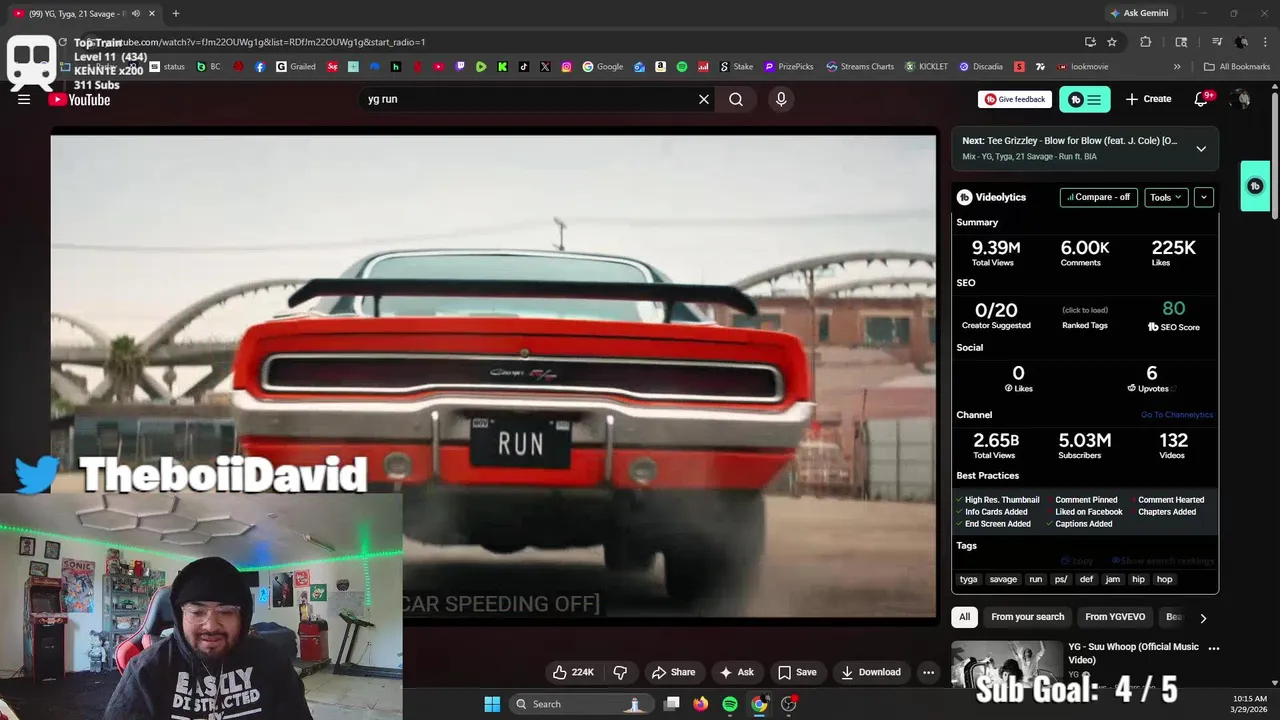Open the TubeBuddy menu in YouTube header
The image size is (1280, 720).
pos(1085,99)
